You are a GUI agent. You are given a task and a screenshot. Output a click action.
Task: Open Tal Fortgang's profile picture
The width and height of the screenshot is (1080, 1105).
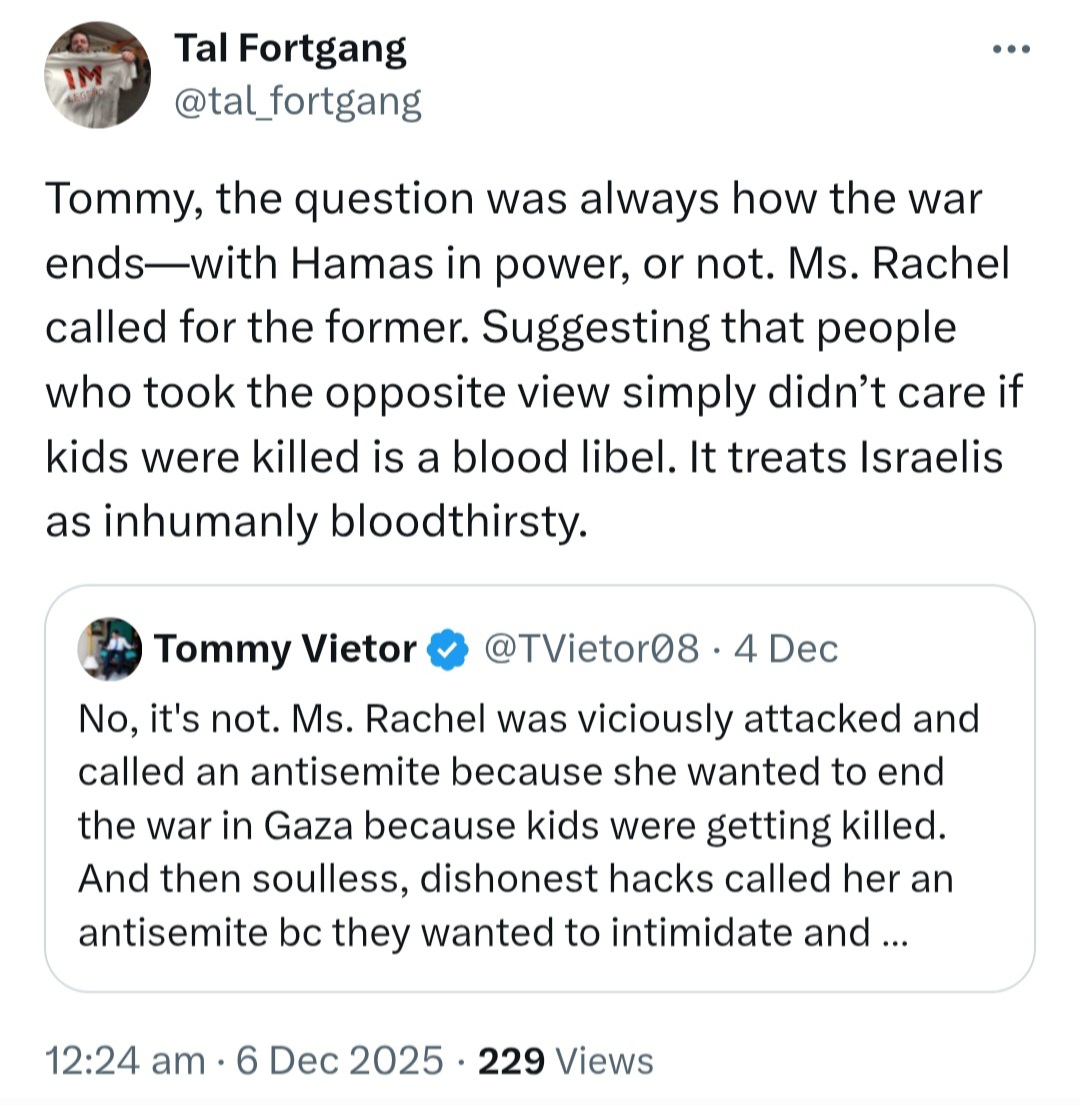point(97,75)
